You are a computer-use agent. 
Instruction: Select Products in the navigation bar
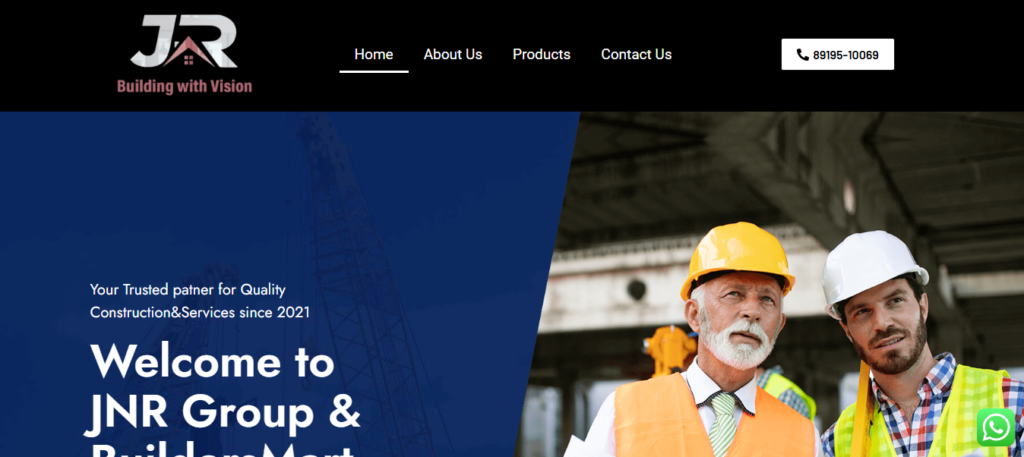[x=541, y=54]
